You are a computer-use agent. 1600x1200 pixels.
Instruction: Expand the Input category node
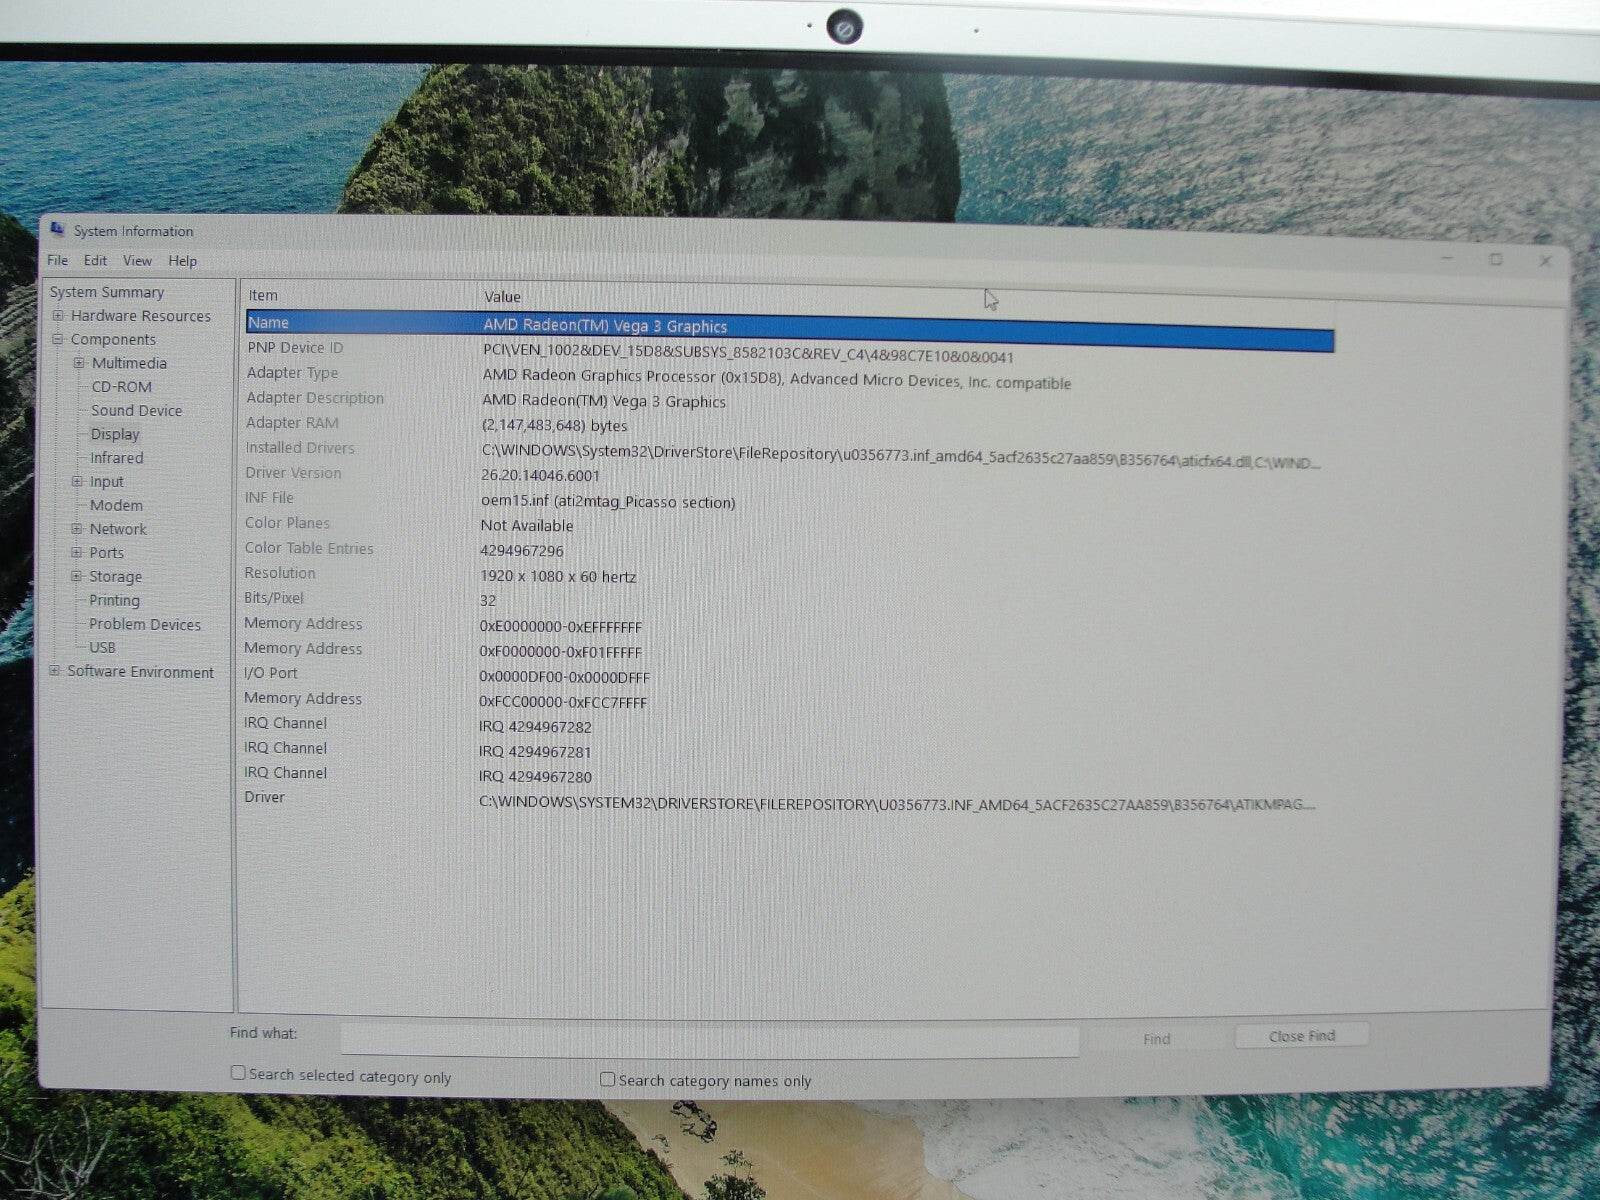click(77, 482)
